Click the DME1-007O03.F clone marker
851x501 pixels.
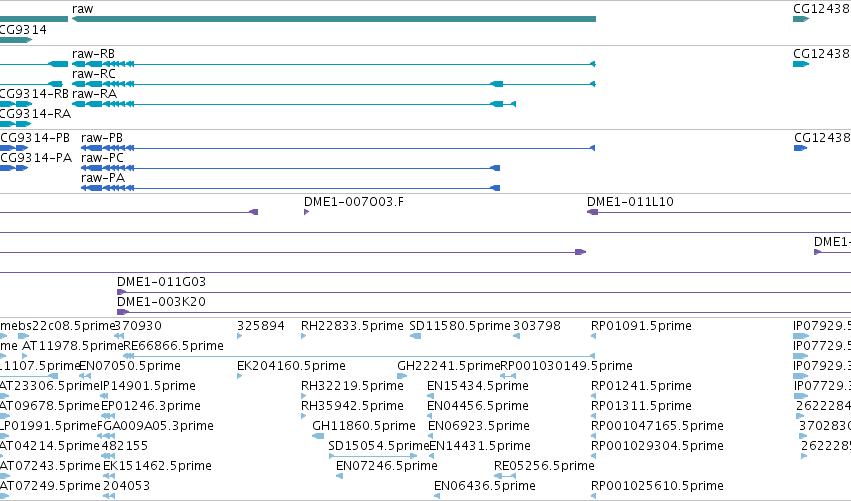(307, 212)
